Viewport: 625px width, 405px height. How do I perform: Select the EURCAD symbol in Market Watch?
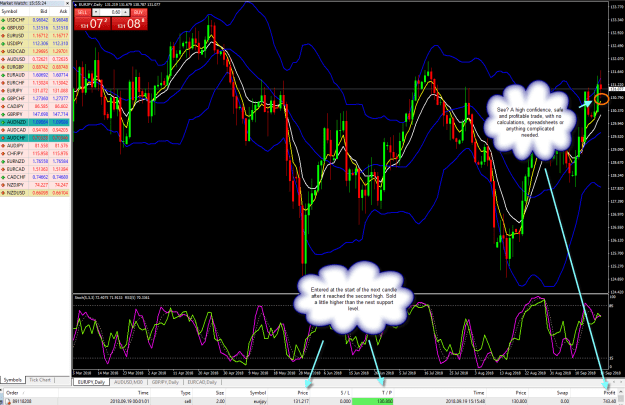(x=16, y=169)
